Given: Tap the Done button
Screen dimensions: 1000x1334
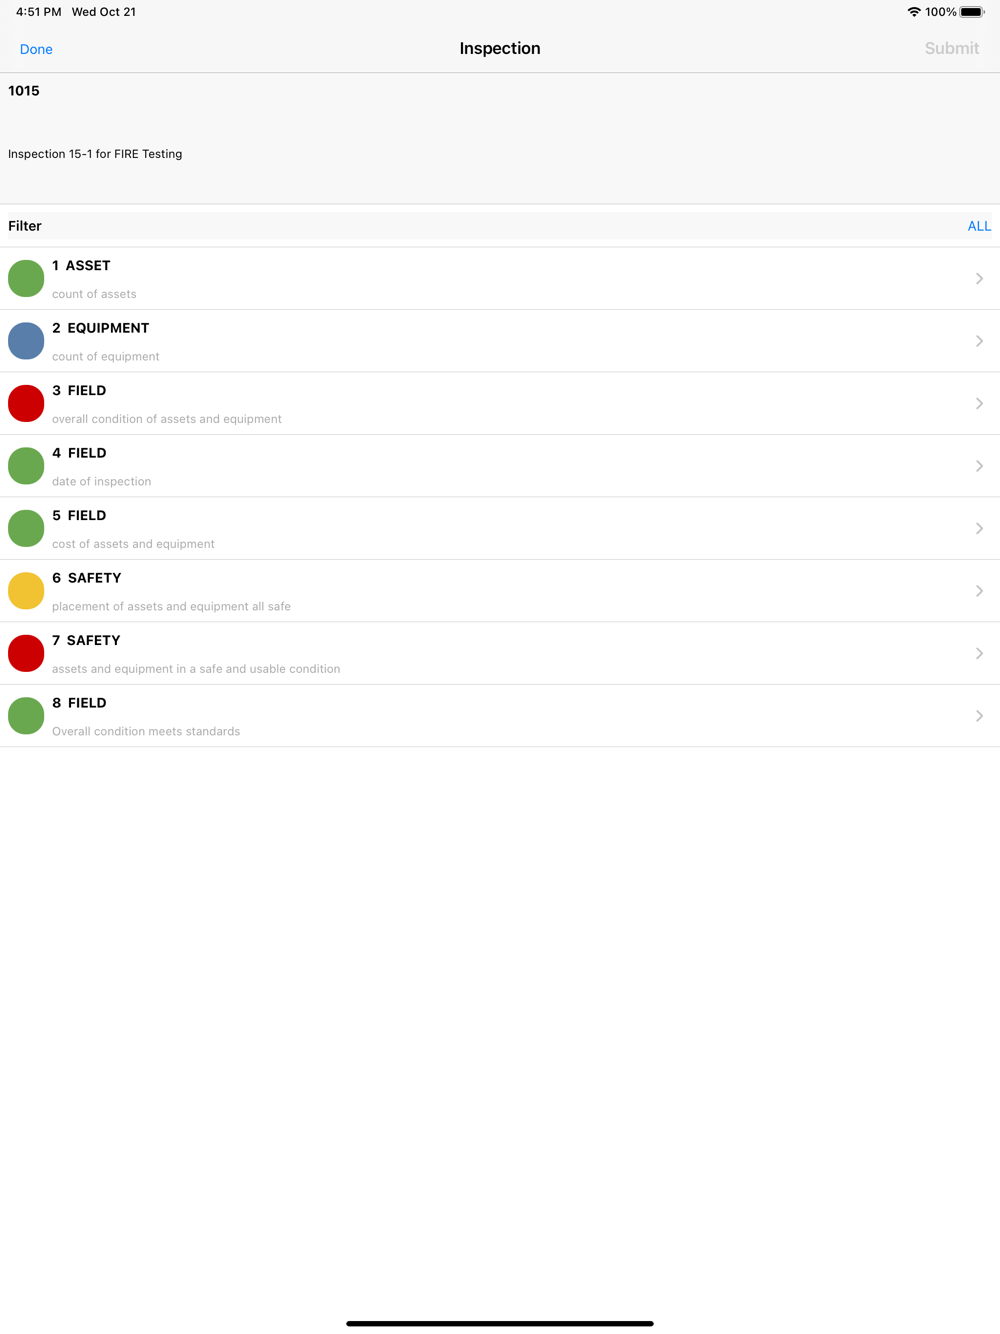Looking at the screenshot, I should pos(36,49).
